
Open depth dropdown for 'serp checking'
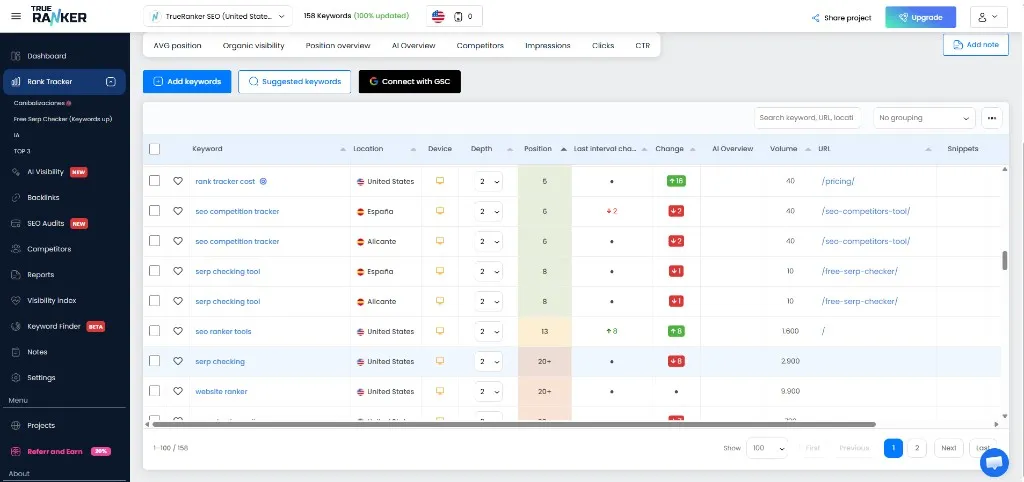pyautogui.click(x=488, y=362)
